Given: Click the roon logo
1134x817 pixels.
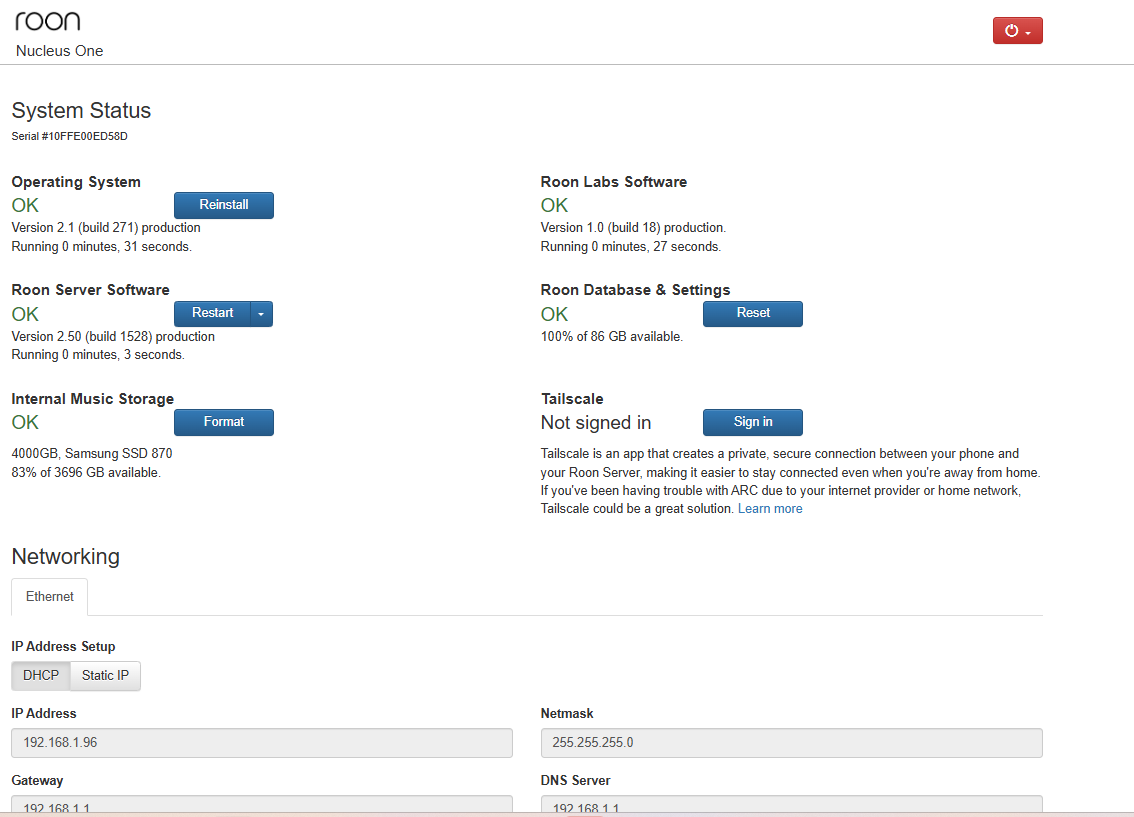Looking at the screenshot, I should (x=48, y=21).
